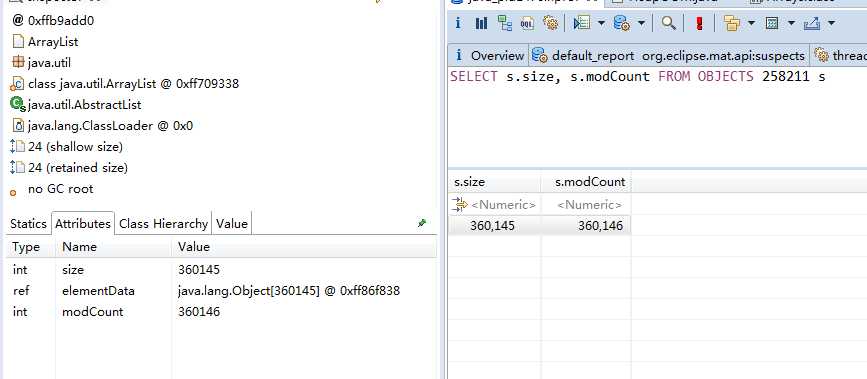
Task: Expand the Calculate Retained Size dropdown arrow
Action: click(791, 23)
